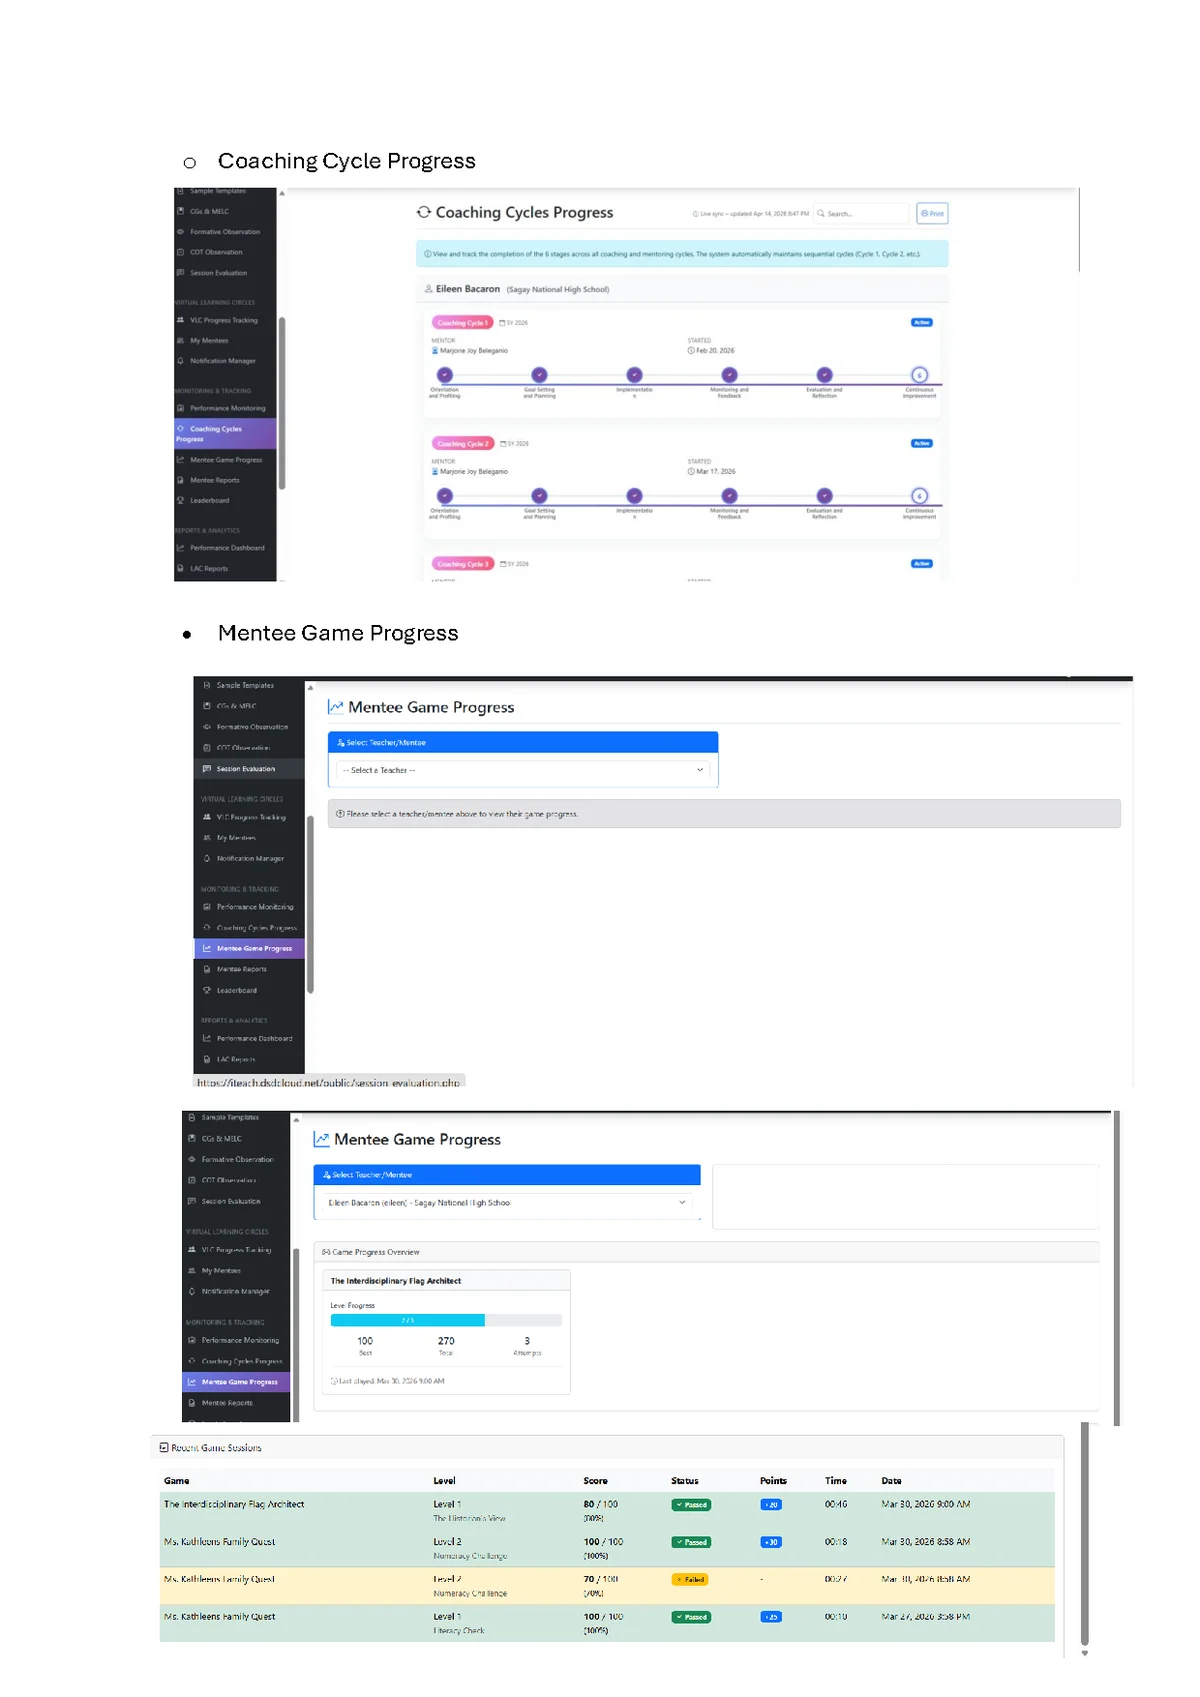Click the clock icon beside Last played date
The image size is (1200, 1697).
coord(334,1381)
